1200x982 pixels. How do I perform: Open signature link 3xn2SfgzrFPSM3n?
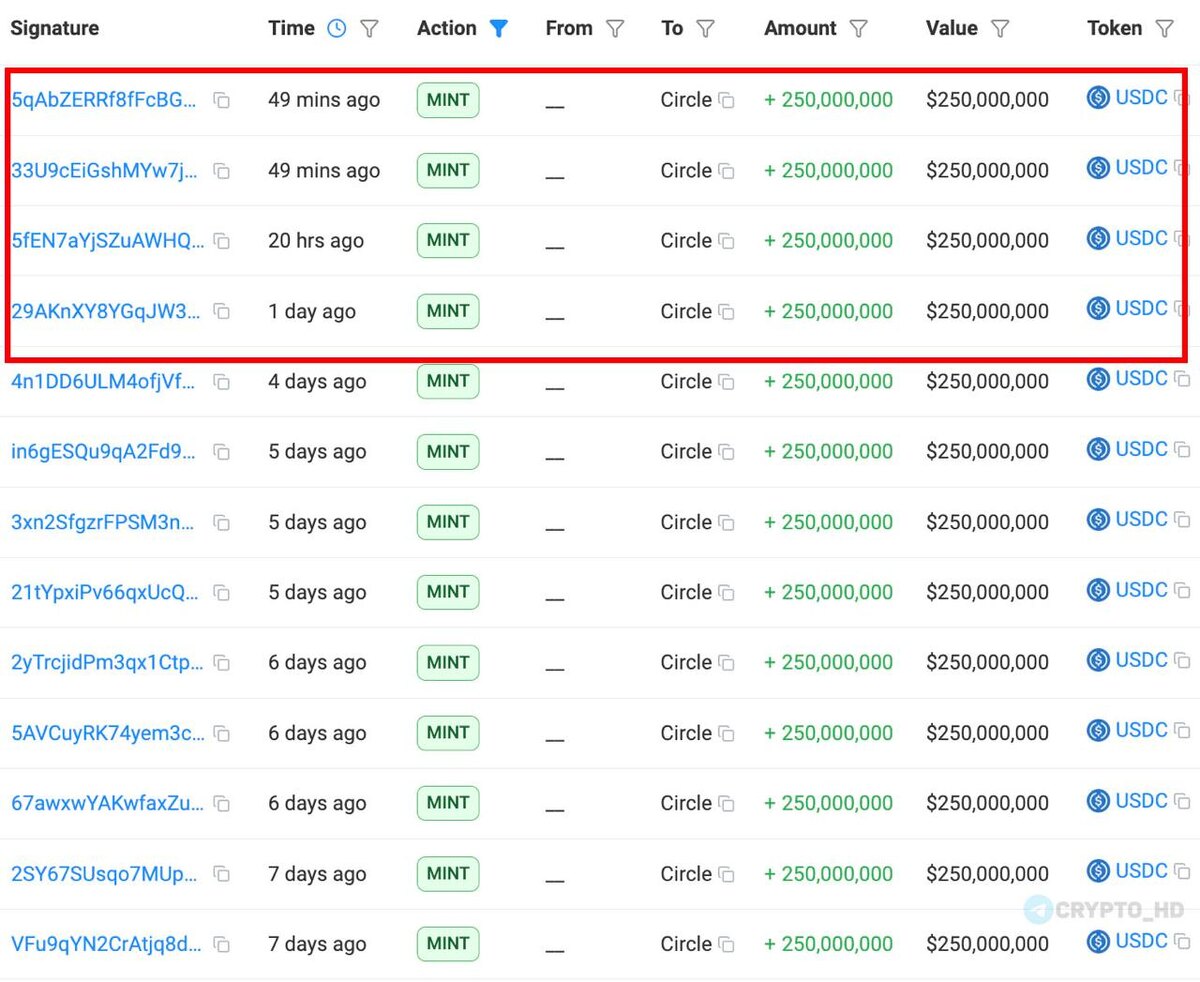(105, 522)
